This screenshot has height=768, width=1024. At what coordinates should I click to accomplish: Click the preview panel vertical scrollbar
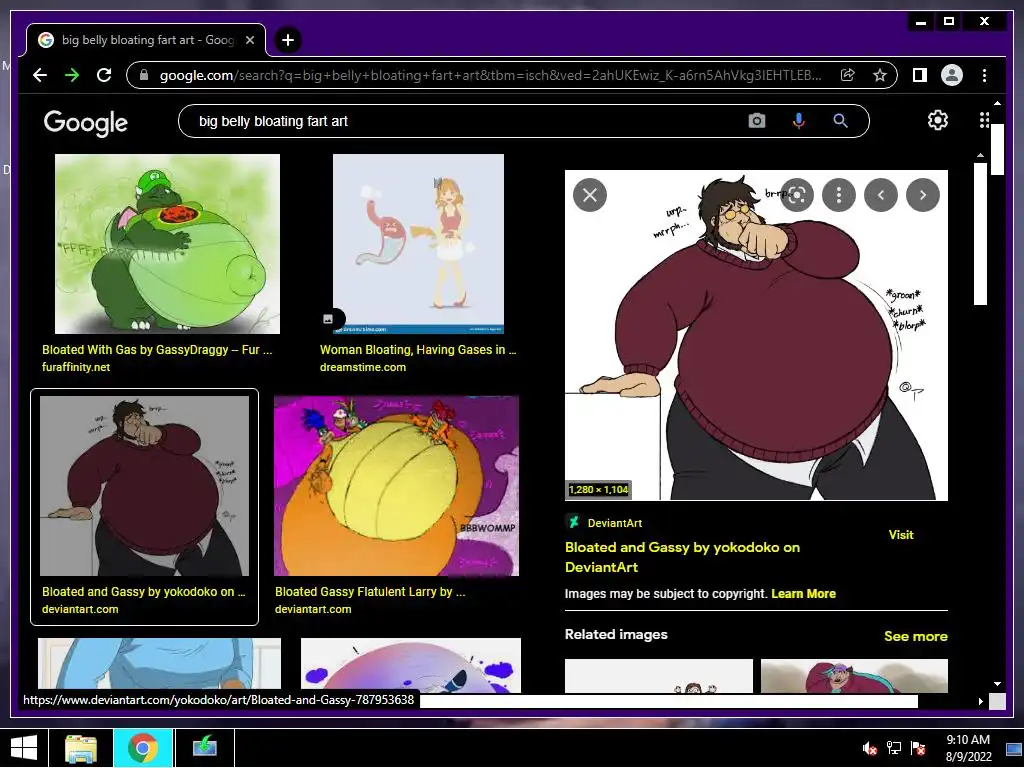[x=980, y=234]
